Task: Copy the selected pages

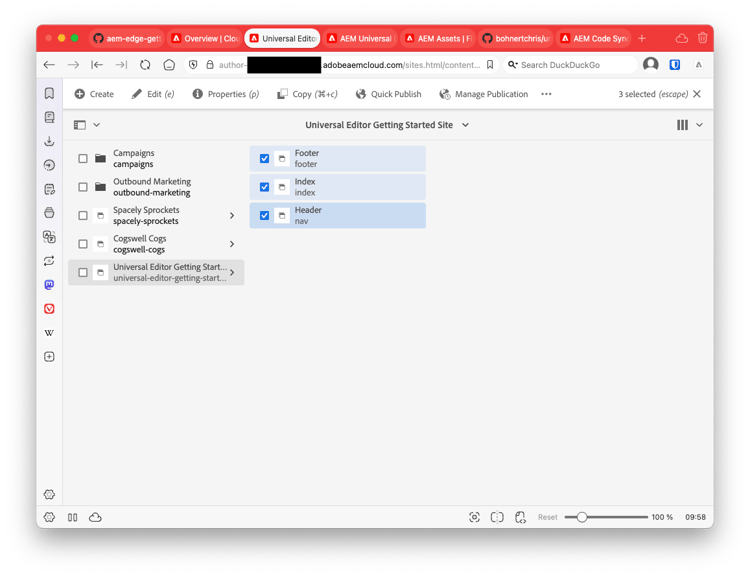Action: pyautogui.click(x=307, y=94)
